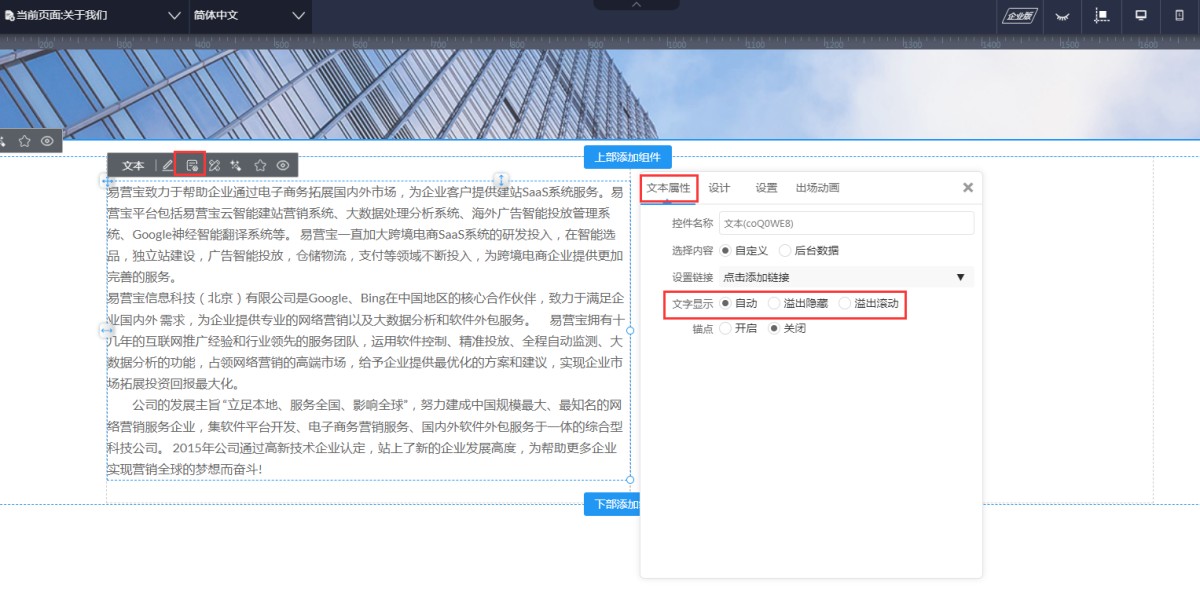The width and height of the screenshot is (1200, 596).
Task: Switch to desktop view icon
Action: click(x=1141, y=16)
